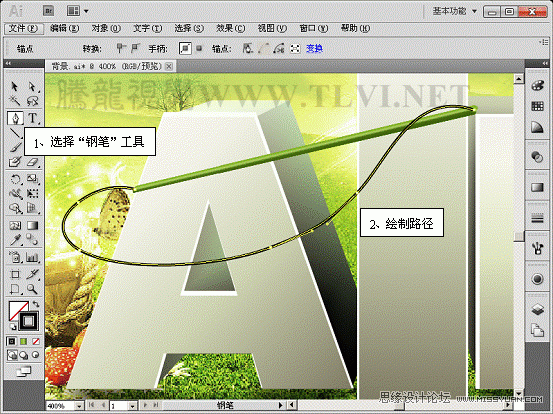
Task: Enable Draw Behind mode
Action: [x=24, y=355]
